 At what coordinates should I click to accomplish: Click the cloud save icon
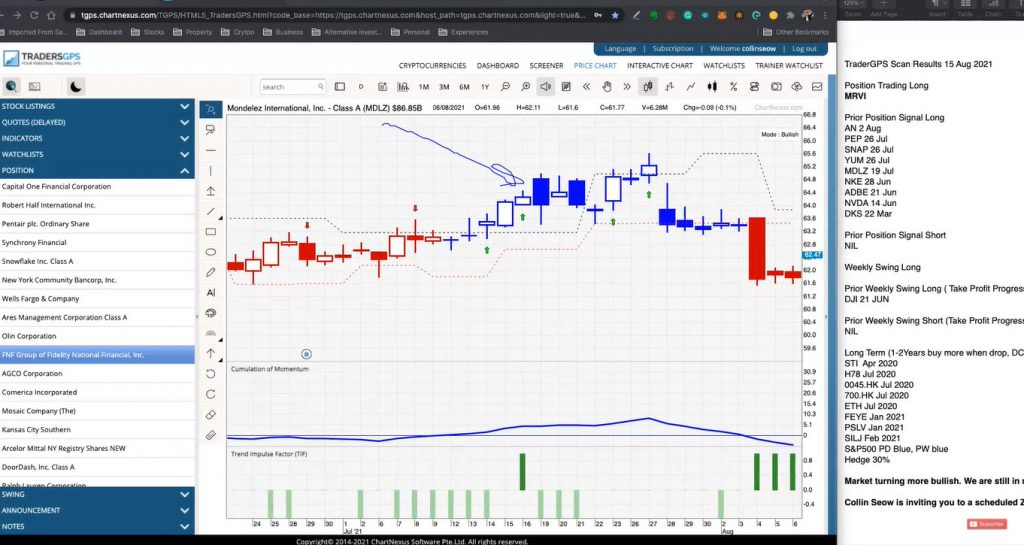point(796,86)
